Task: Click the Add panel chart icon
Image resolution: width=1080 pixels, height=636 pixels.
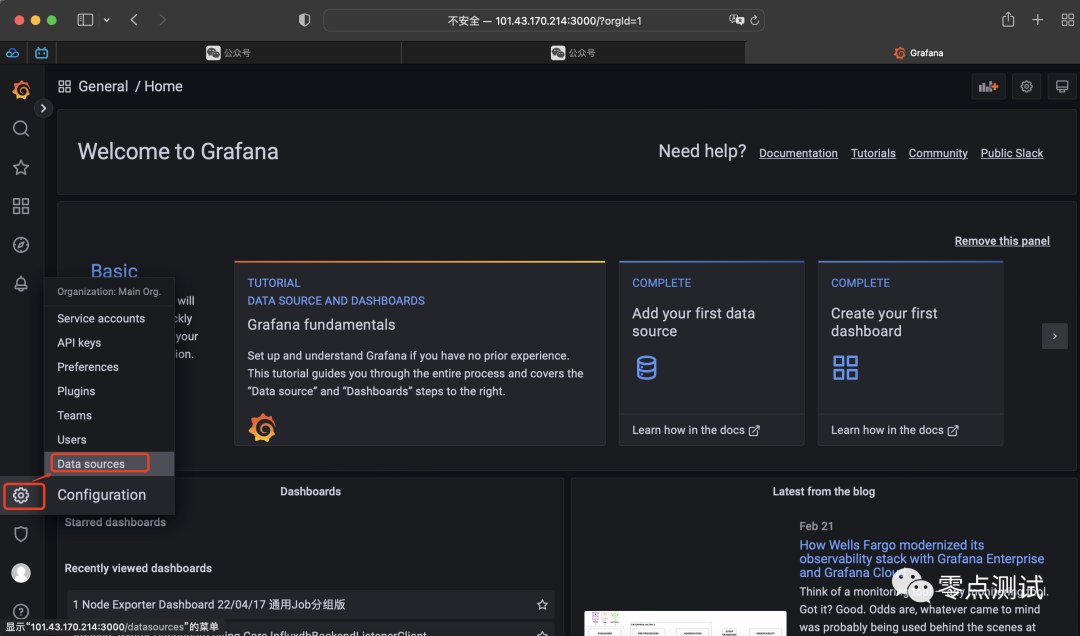Action: point(988,86)
